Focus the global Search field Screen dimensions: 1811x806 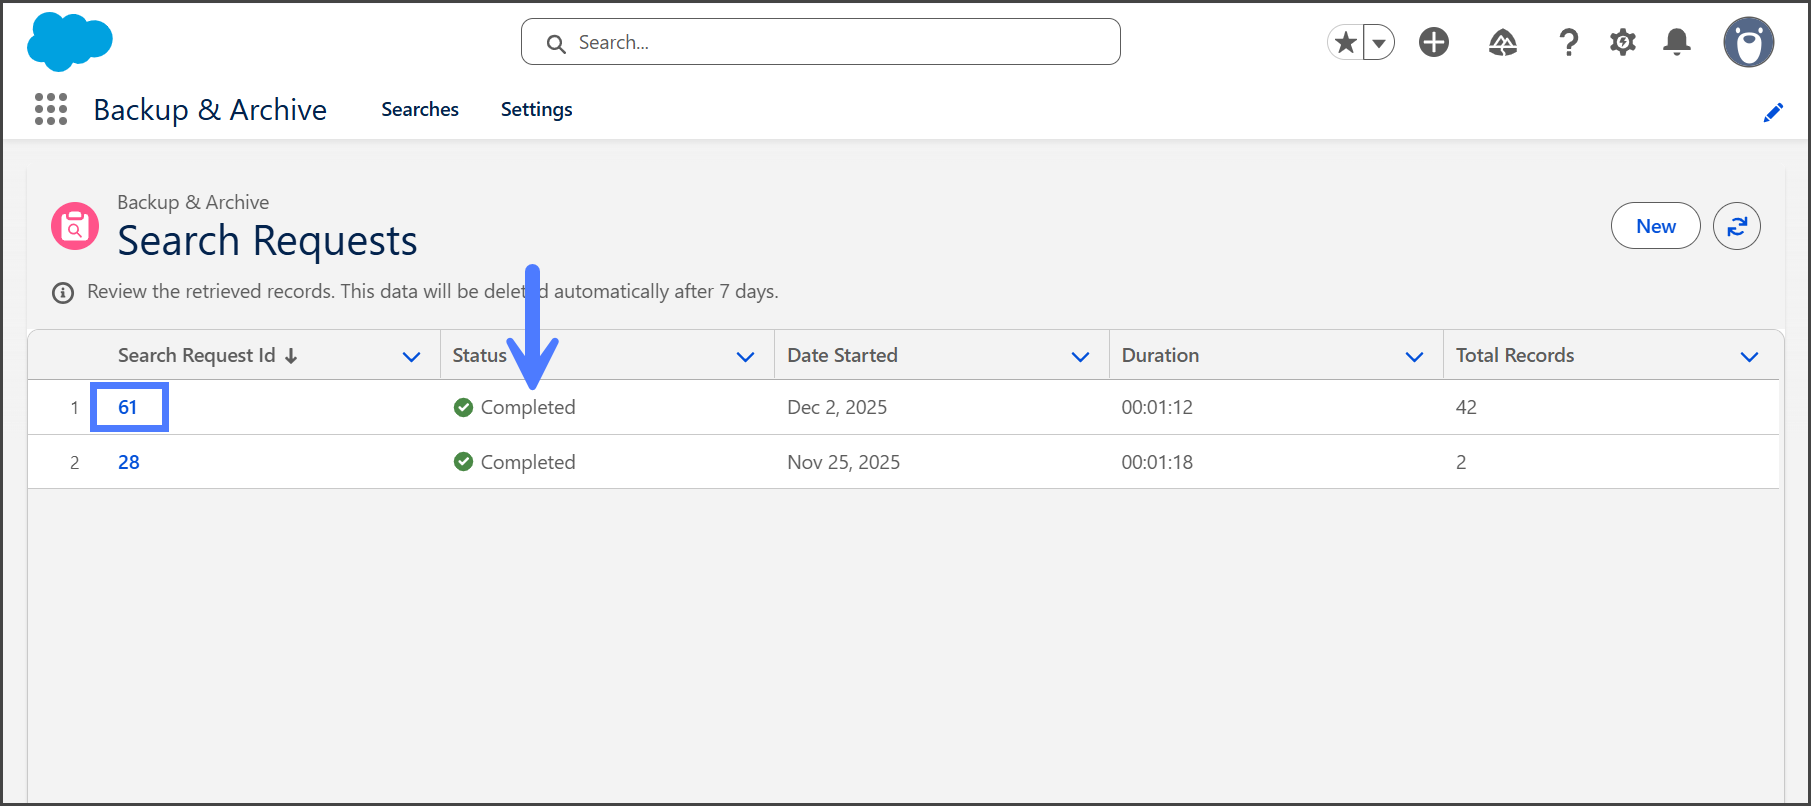pos(820,42)
